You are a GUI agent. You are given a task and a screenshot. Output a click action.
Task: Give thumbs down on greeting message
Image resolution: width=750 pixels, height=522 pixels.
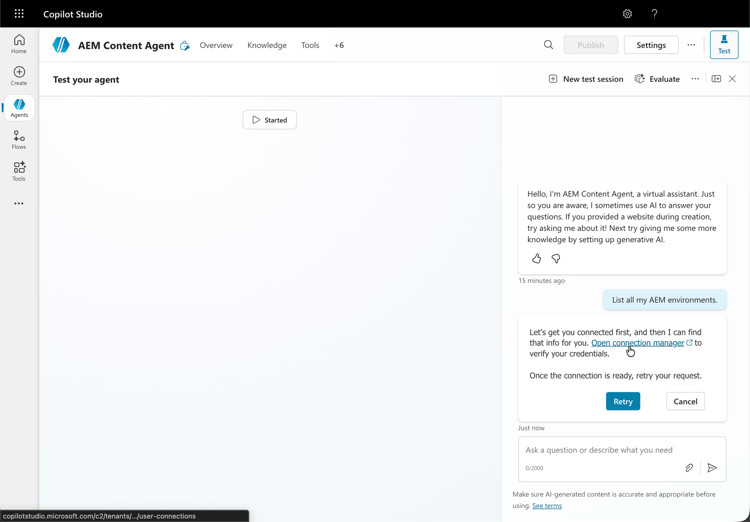556,259
